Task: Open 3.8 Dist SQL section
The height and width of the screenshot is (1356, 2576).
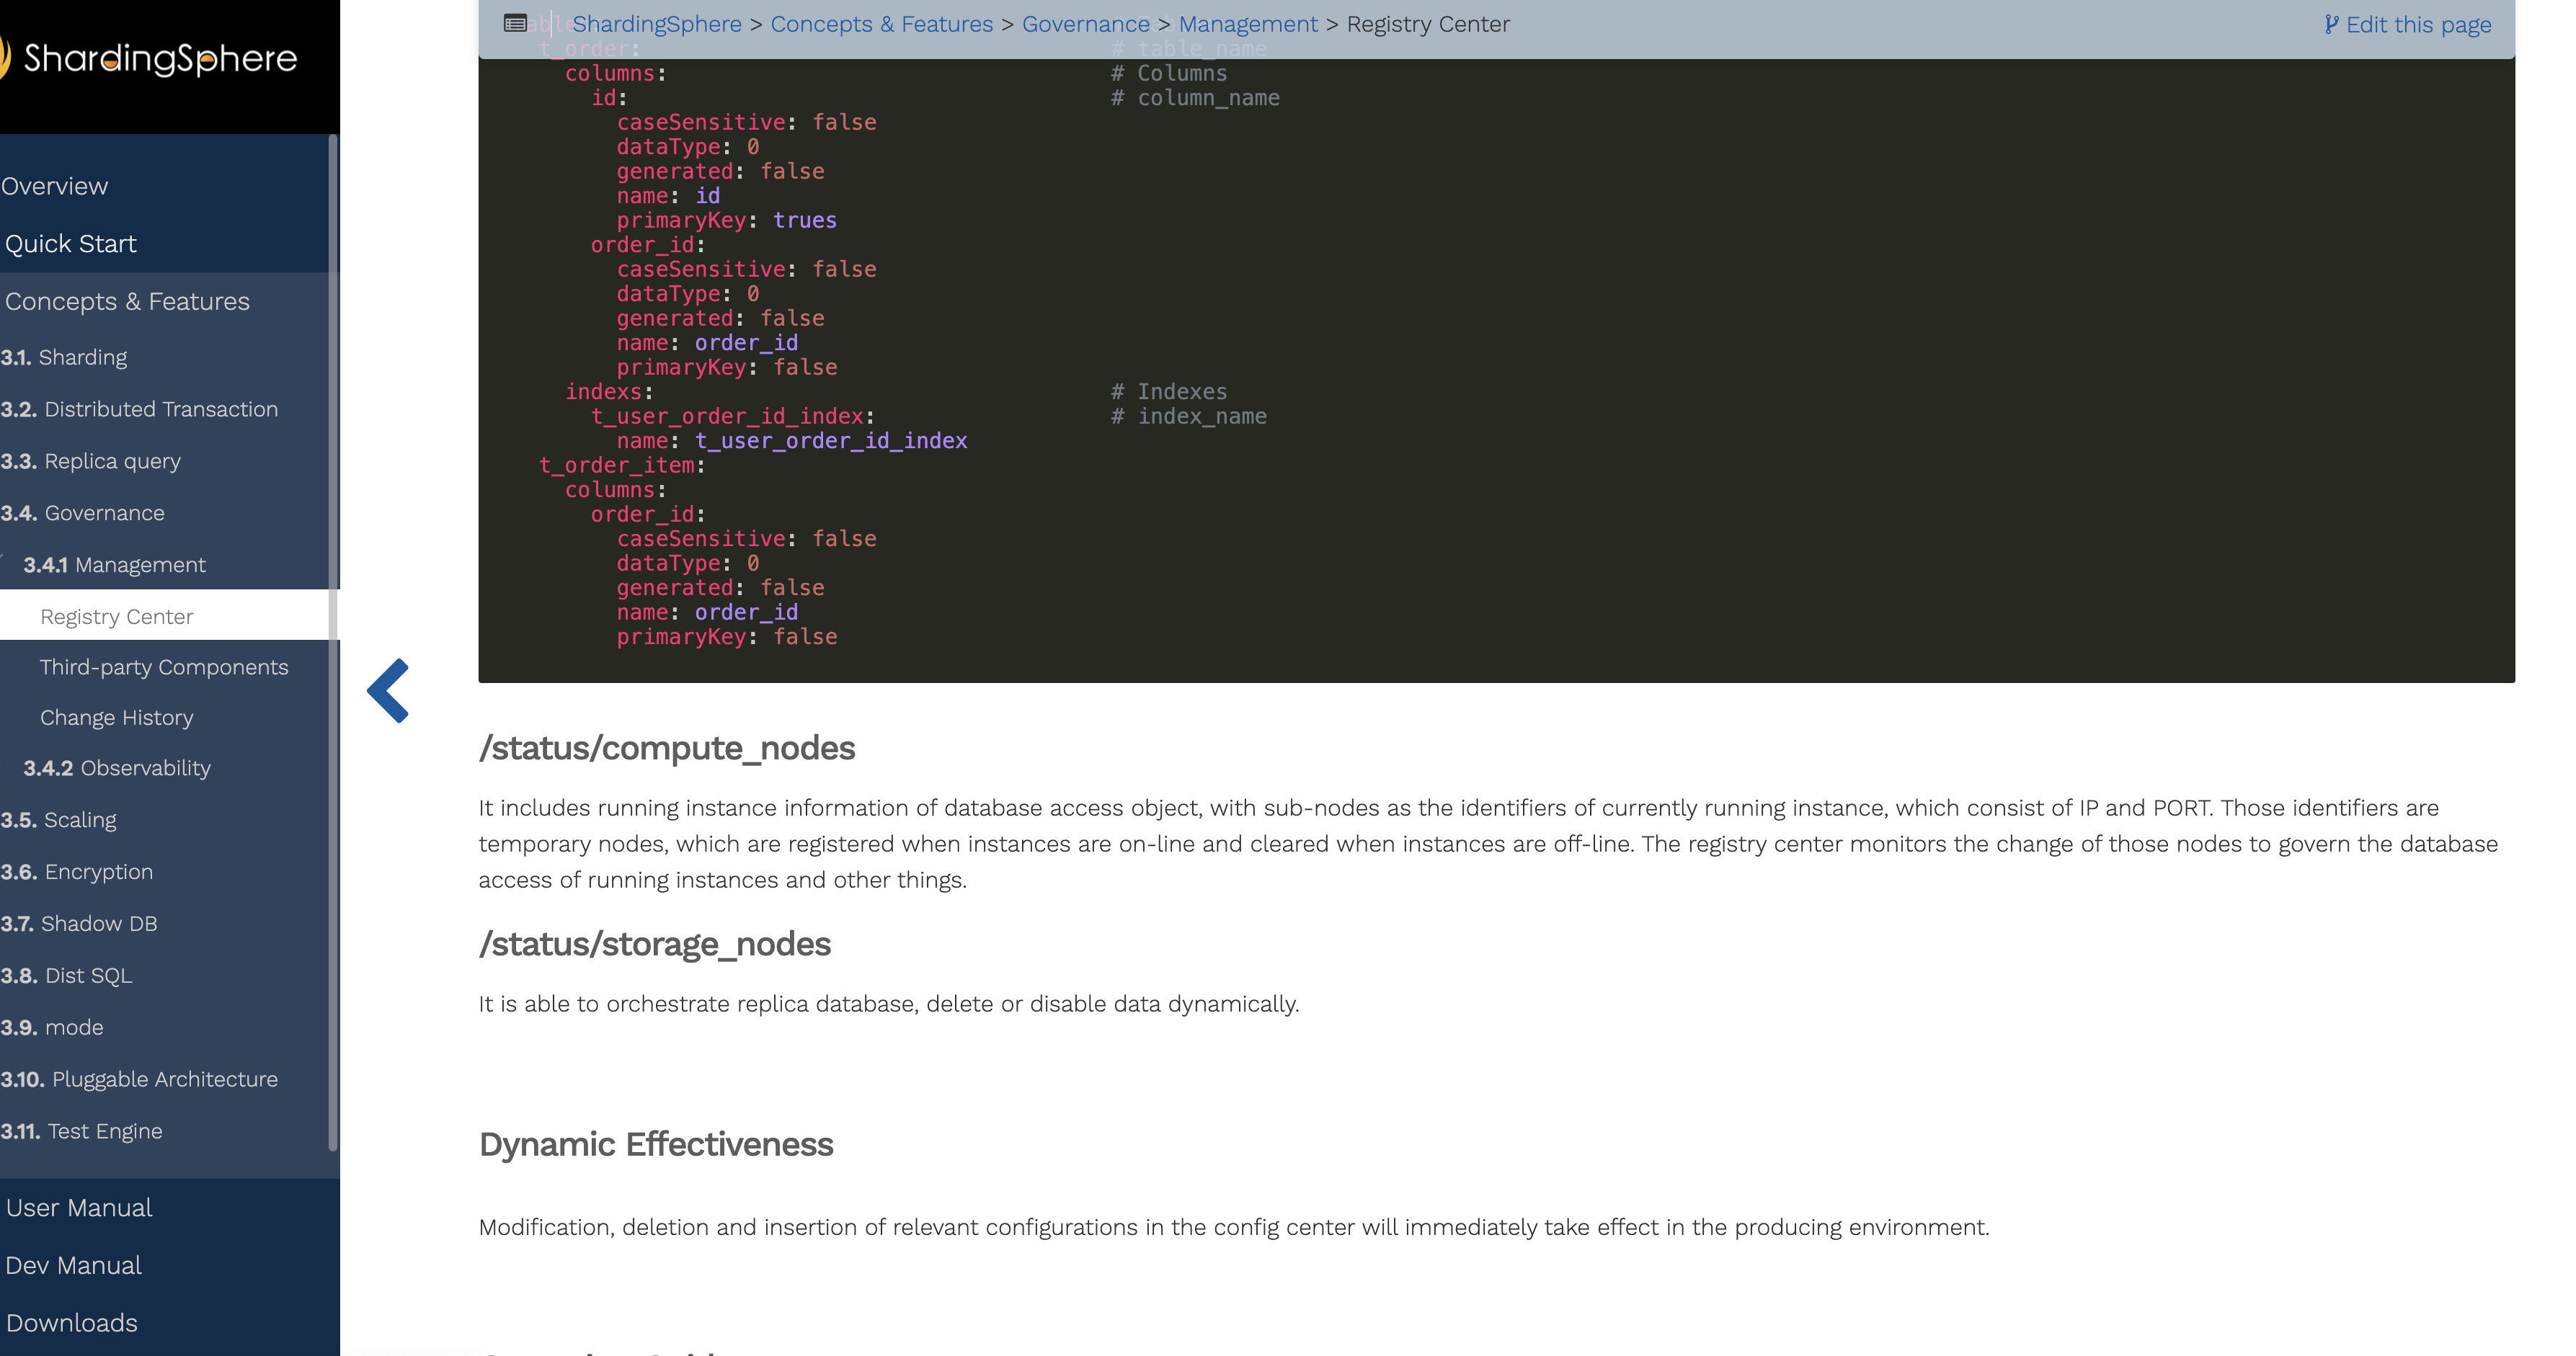Action: (67, 975)
